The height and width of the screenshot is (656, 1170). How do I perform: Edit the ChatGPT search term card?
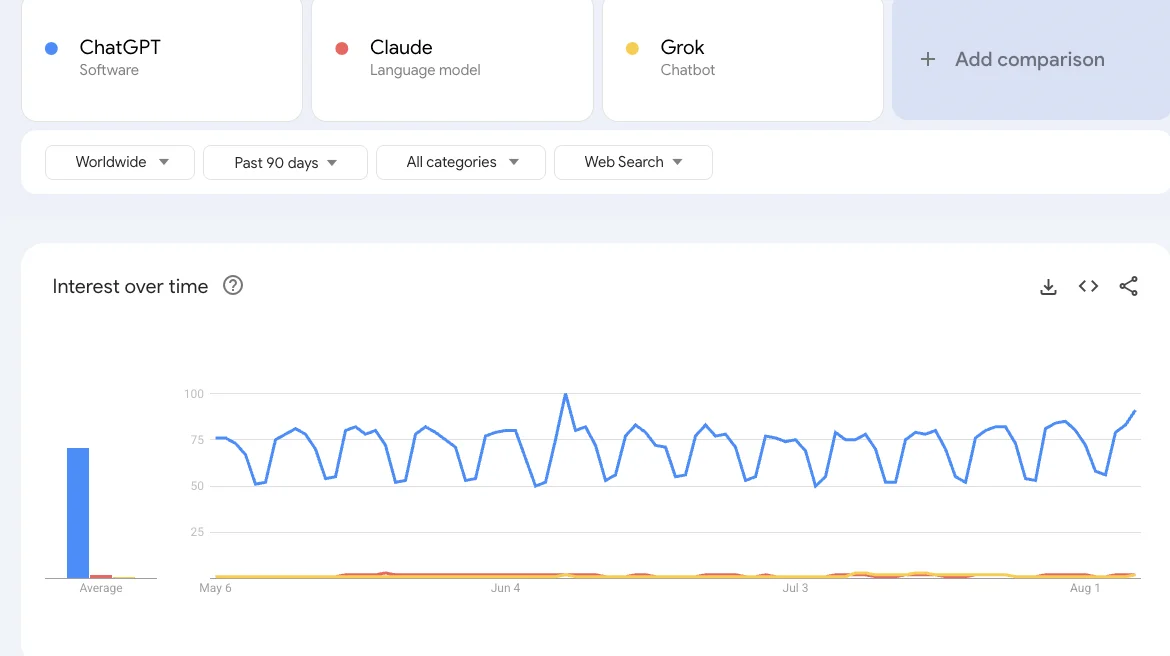tap(162, 58)
